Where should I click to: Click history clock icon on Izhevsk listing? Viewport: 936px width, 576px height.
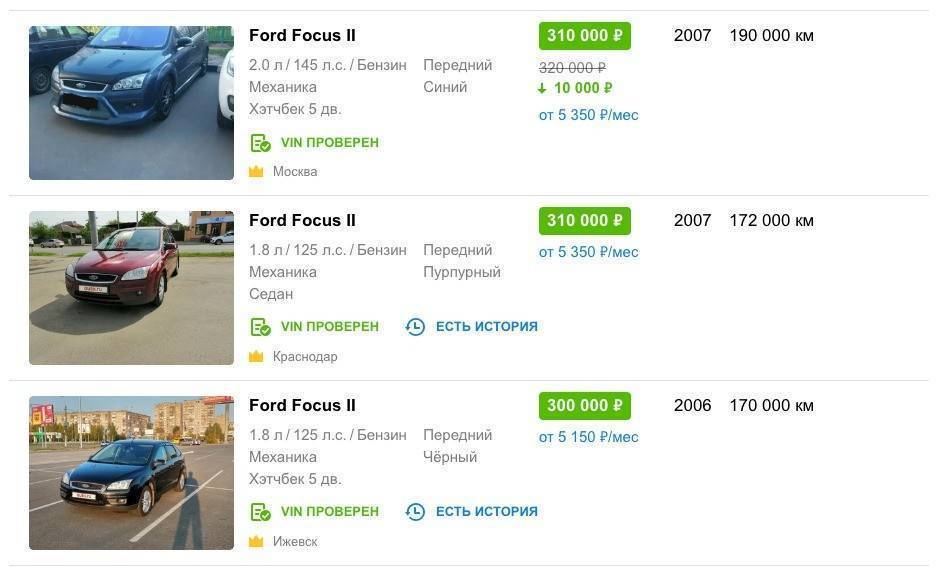[415, 512]
